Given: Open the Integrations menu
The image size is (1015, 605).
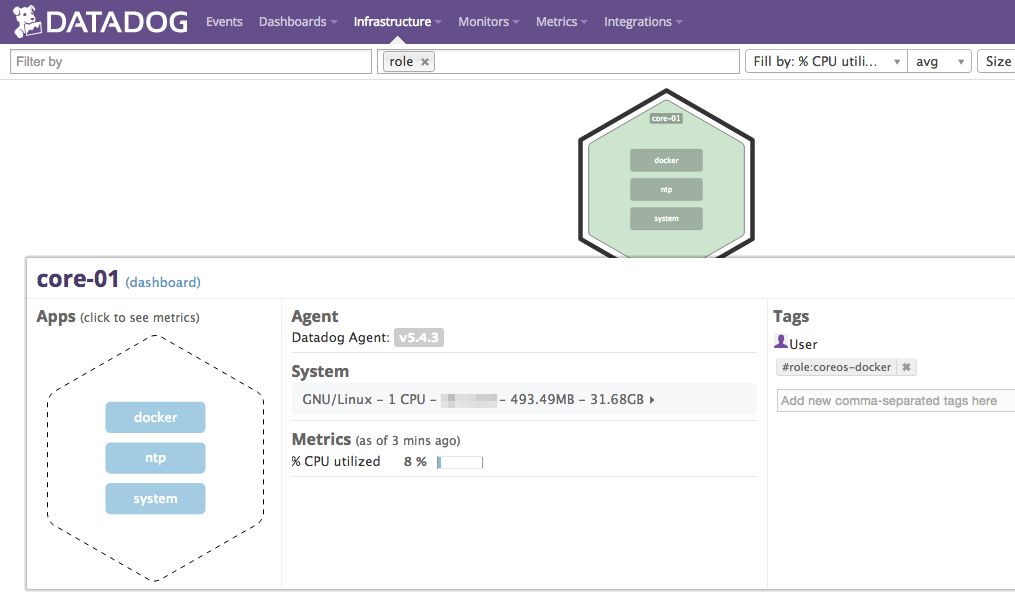Looking at the screenshot, I should 643,21.
